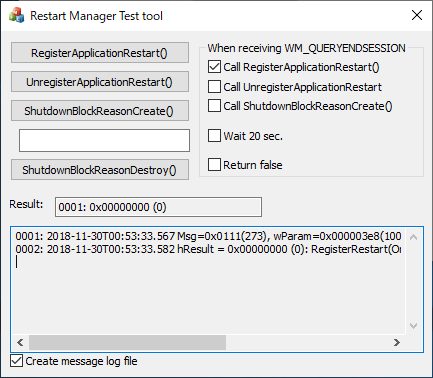Screen dimensions: 433x378
Task: Click the log's vertical scroll down arrow
Action: tap(413, 326)
